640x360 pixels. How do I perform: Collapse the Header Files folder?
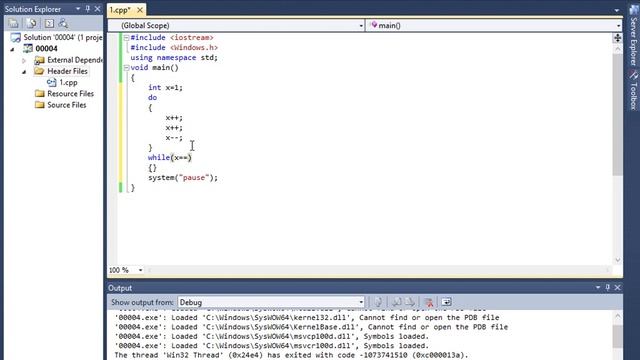24,71
